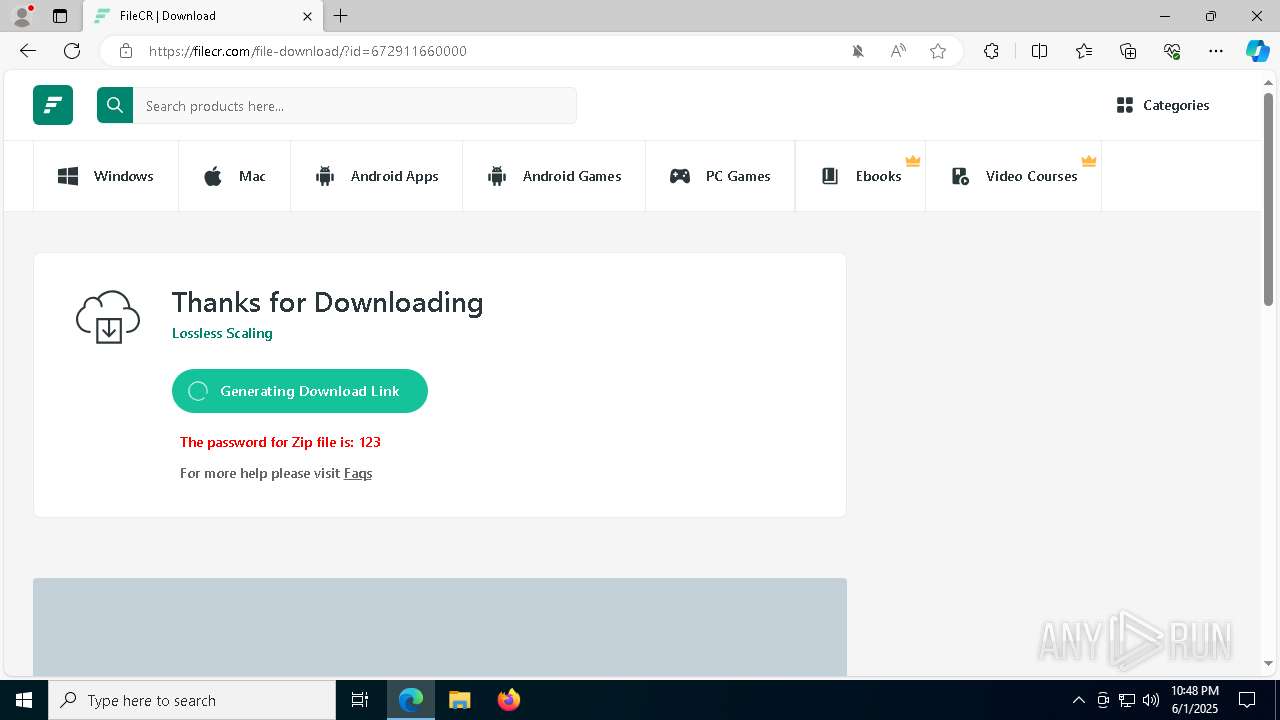Activate Read aloud icon in address bar
This screenshot has height=720, width=1280.
click(x=898, y=51)
